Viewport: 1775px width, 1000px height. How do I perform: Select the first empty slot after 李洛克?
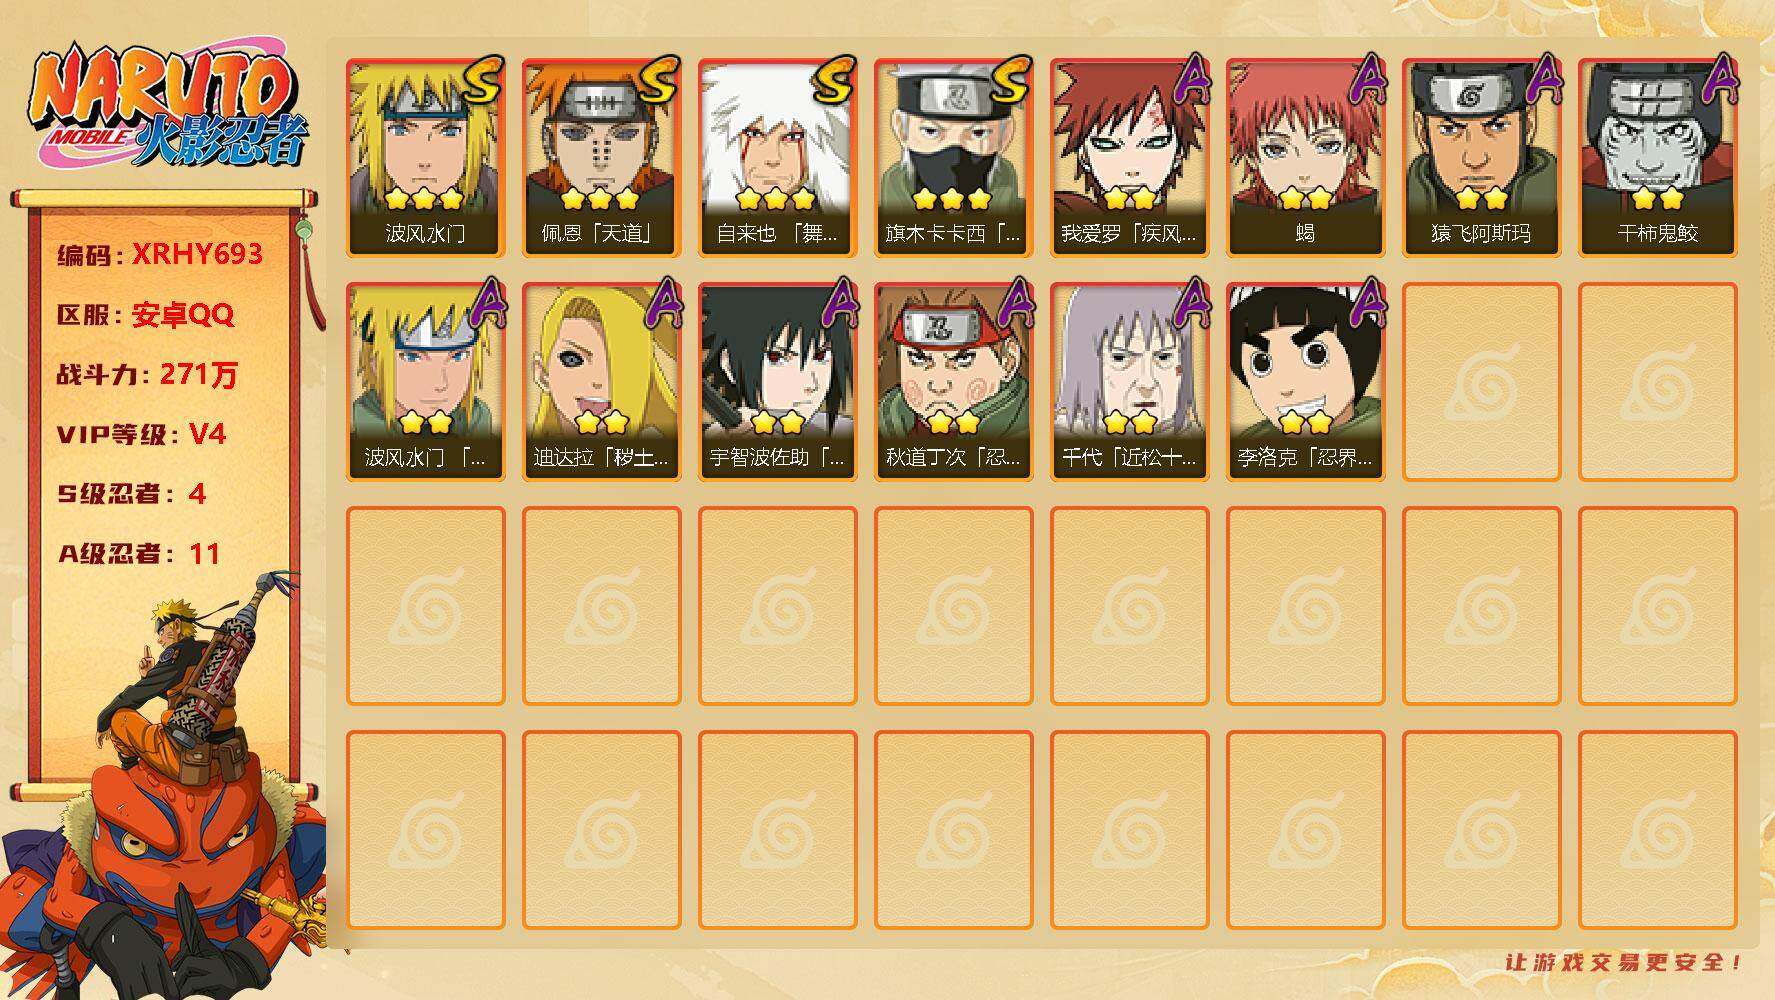pyautogui.click(x=1481, y=382)
